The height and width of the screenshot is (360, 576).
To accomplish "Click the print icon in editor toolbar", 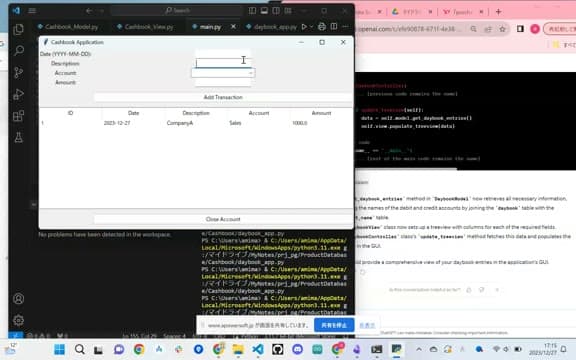I will (x=322, y=26).
